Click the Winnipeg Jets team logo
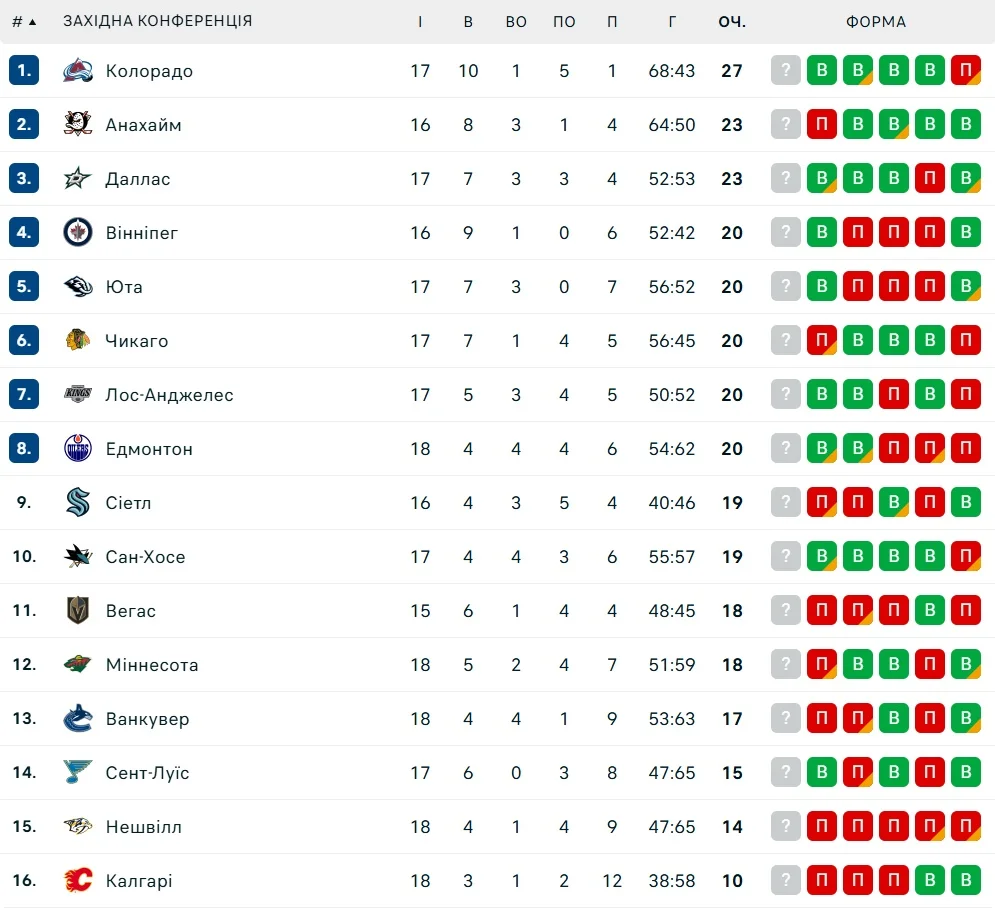This screenshot has height=909, width=995. [x=78, y=233]
